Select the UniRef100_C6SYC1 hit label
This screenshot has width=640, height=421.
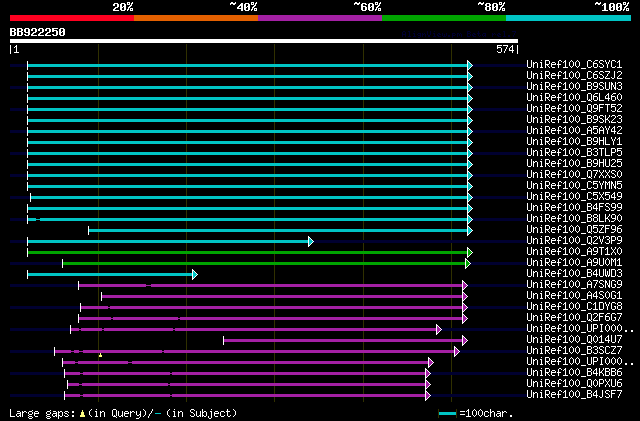pyautogui.click(x=574, y=64)
